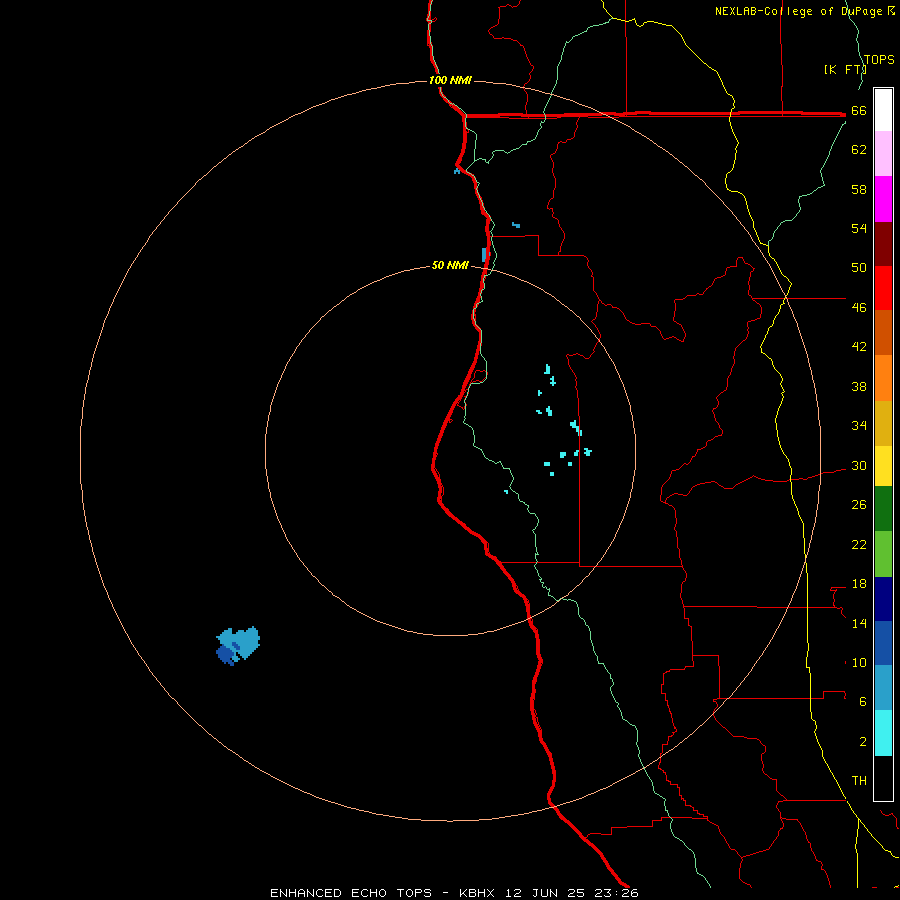Click the 23:26 timestamp

click(x=616, y=893)
